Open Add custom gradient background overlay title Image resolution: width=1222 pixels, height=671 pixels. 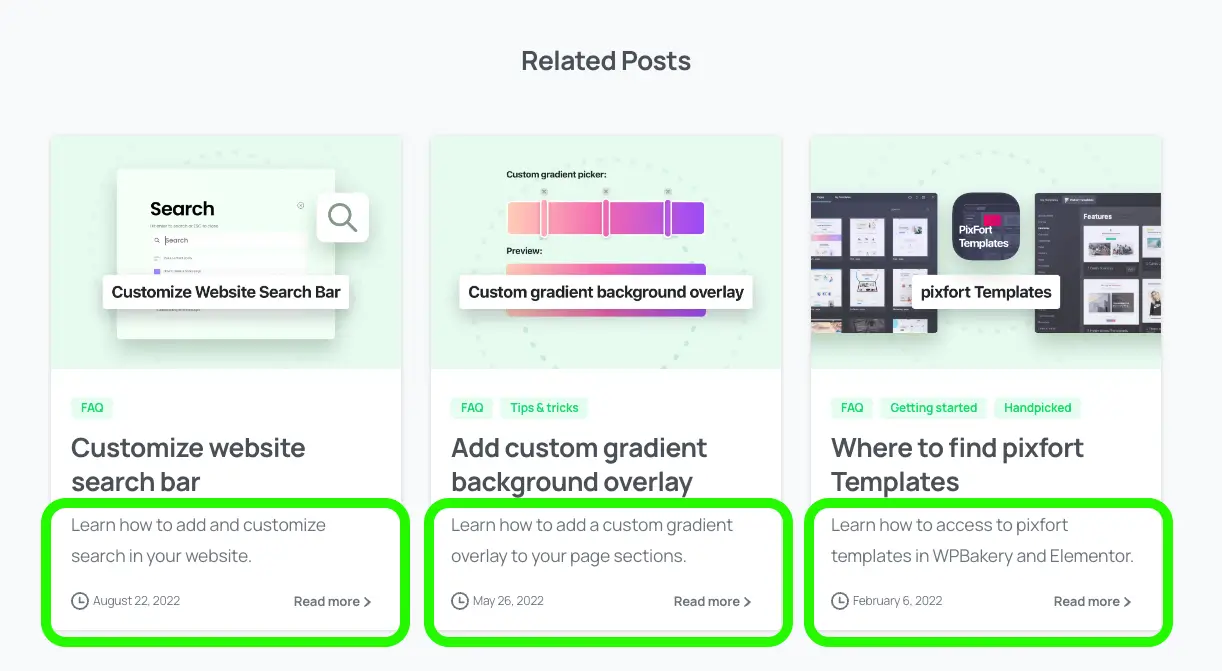579,465
